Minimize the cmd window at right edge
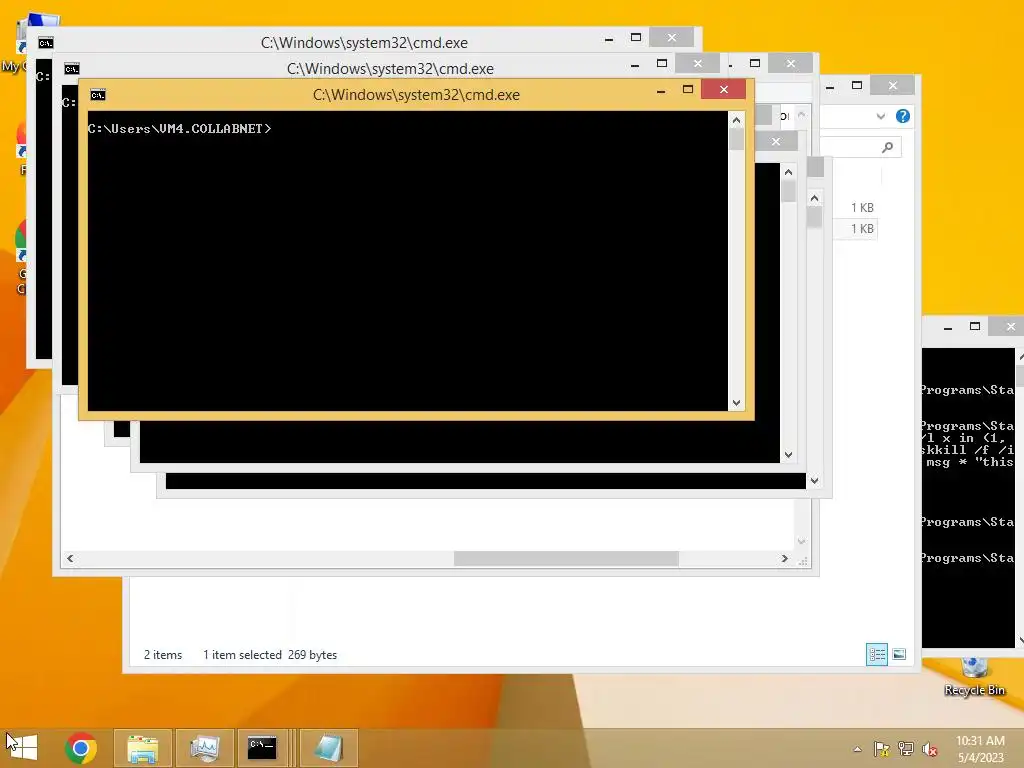The image size is (1024, 768). (x=948, y=327)
